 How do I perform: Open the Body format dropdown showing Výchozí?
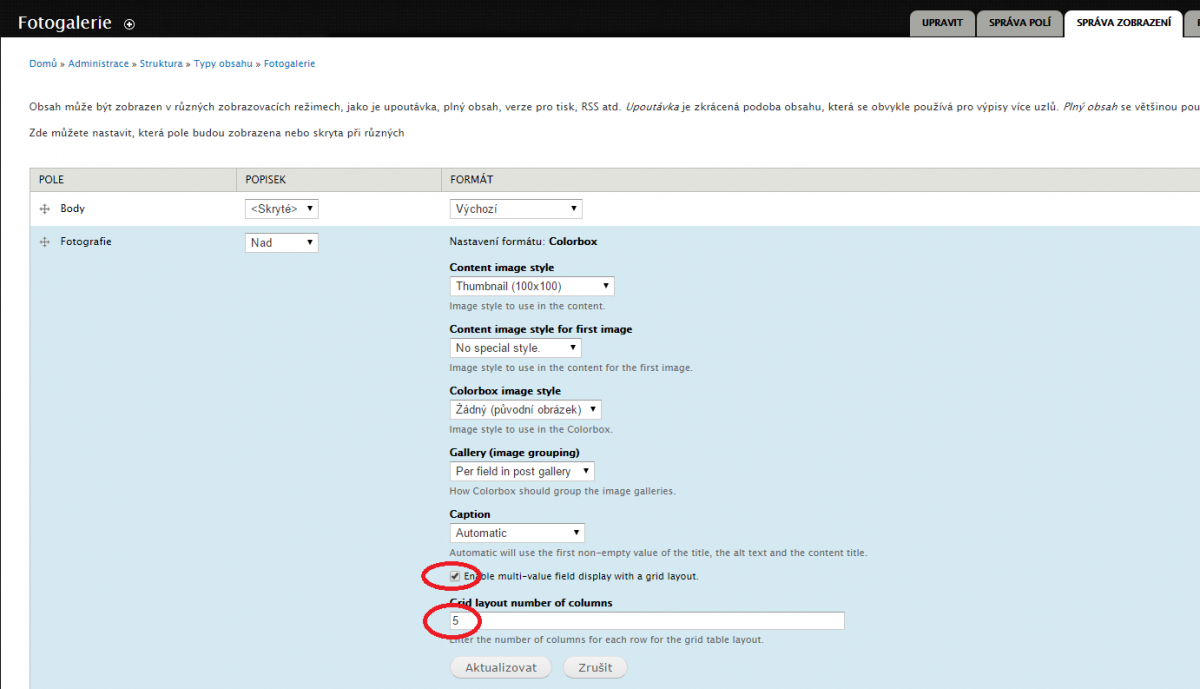(516, 209)
